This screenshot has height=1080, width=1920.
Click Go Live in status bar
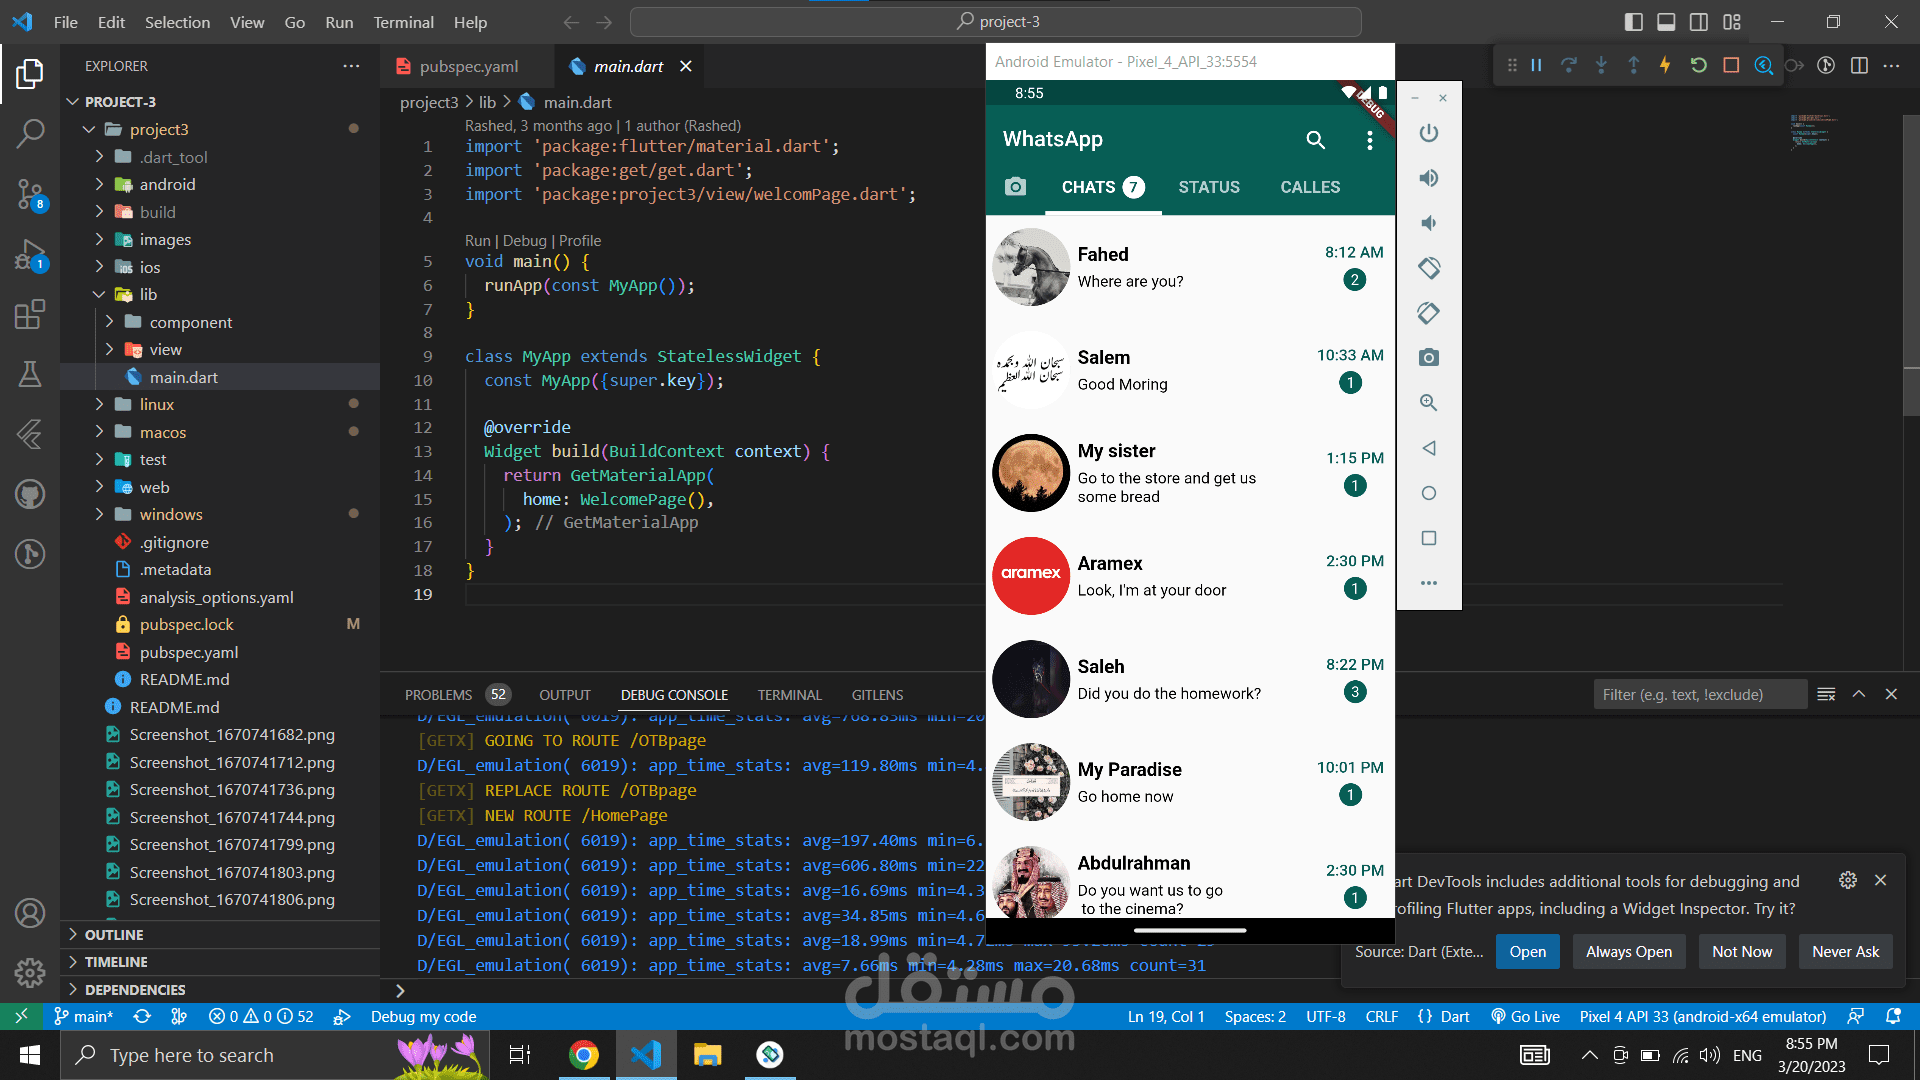[x=1525, y=1017]
